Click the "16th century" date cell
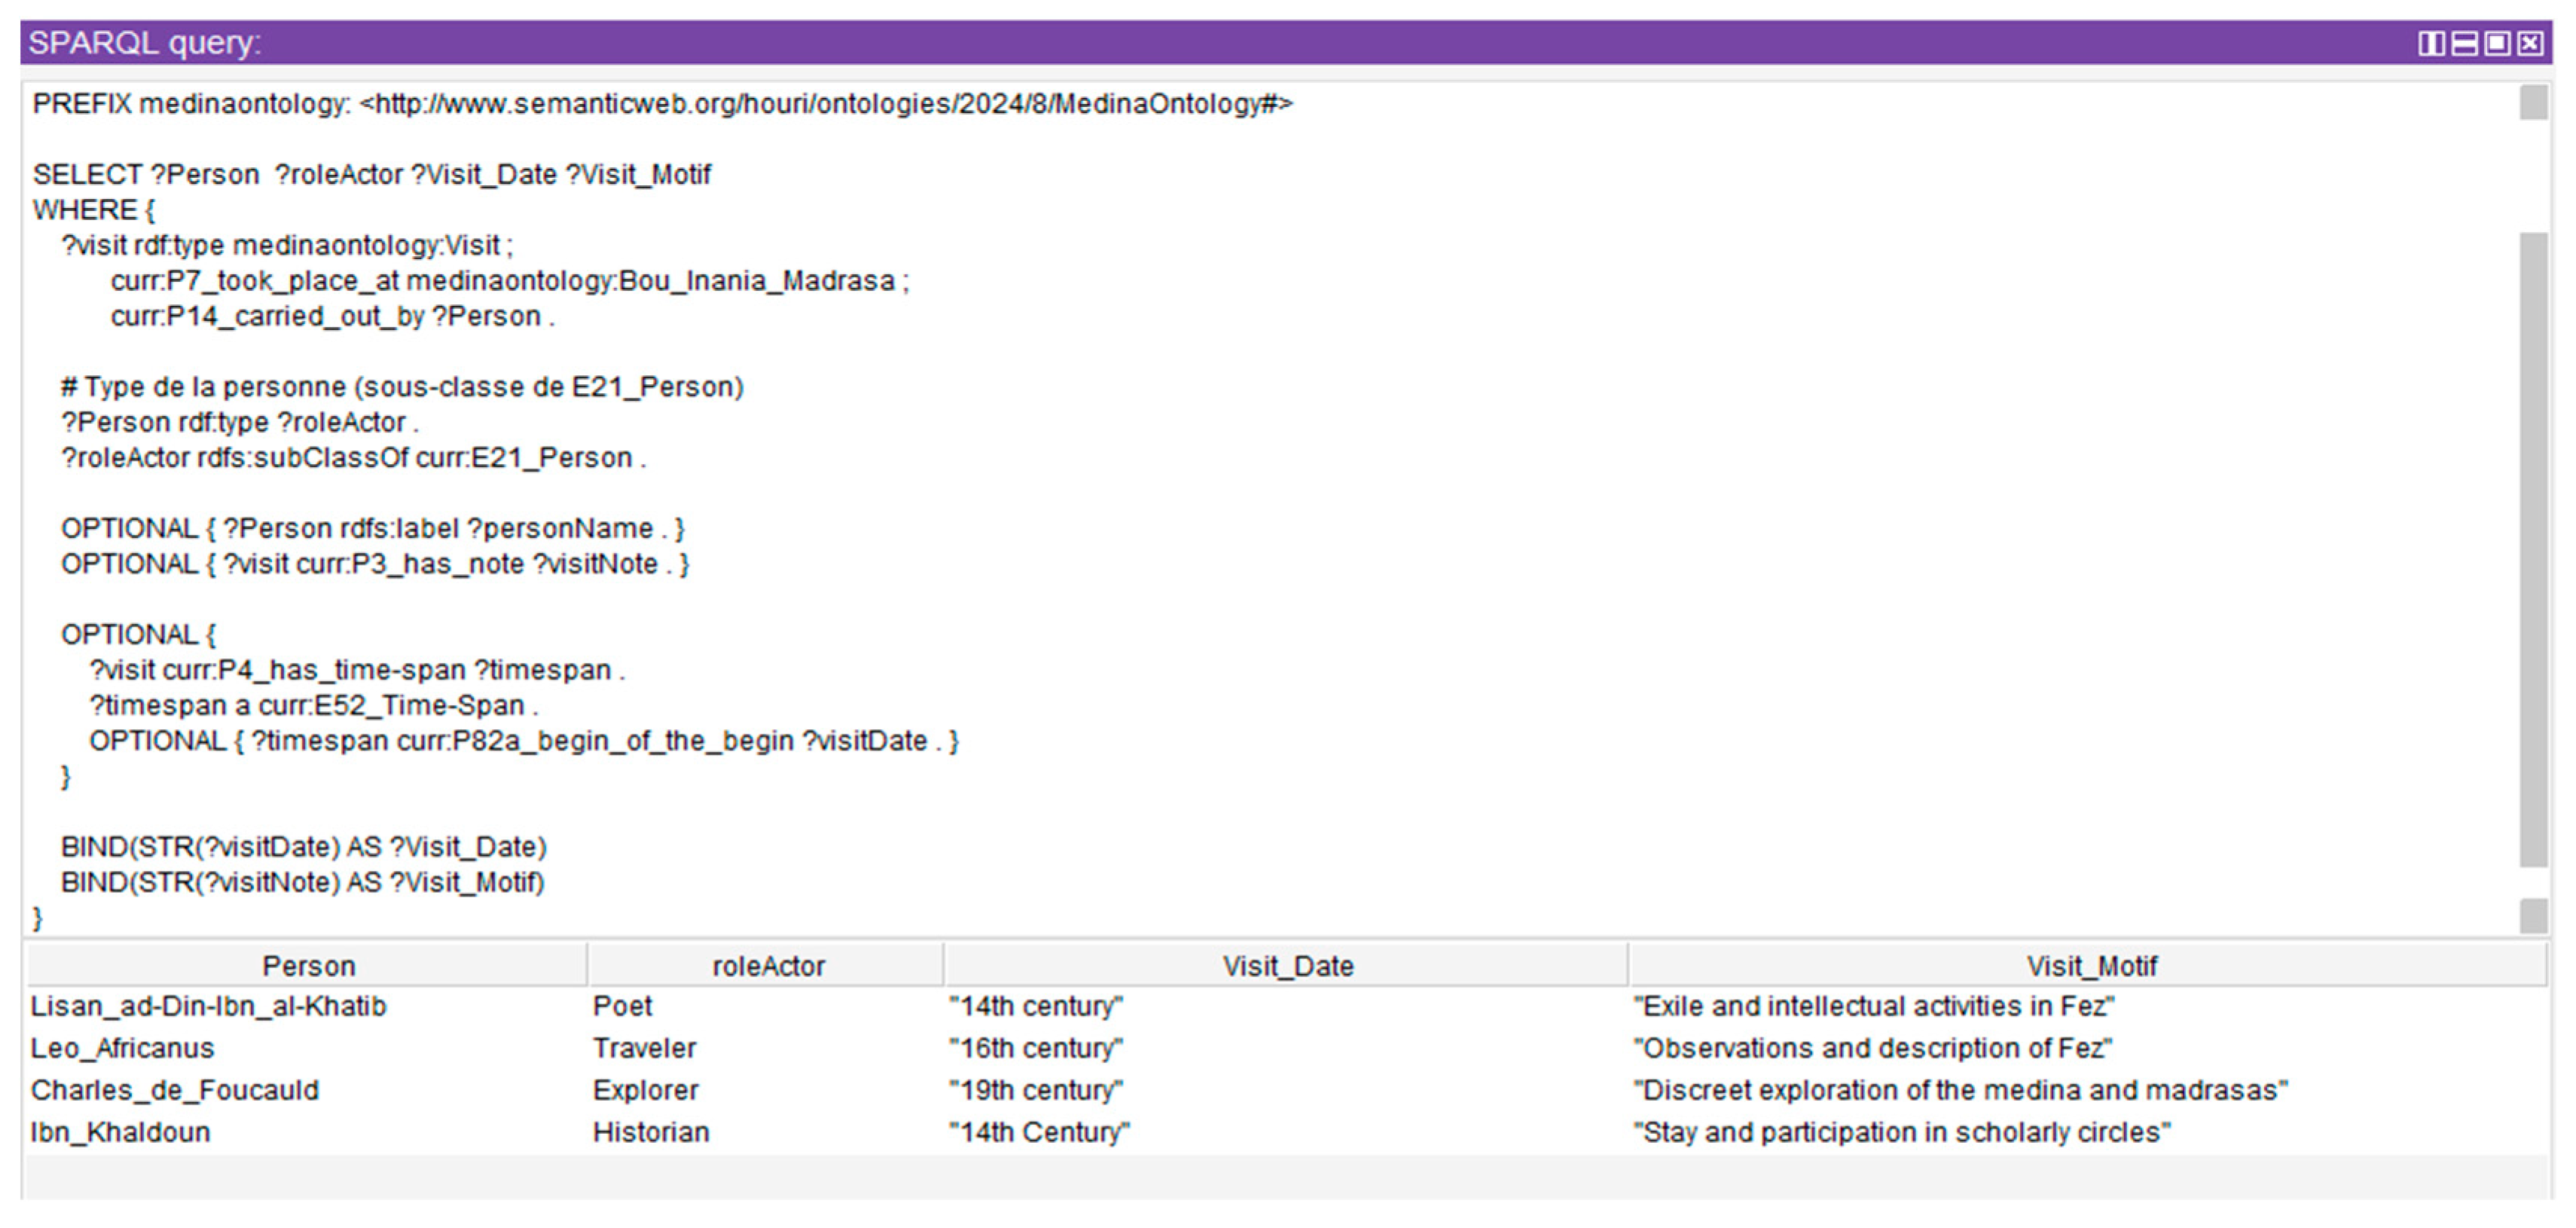The height and width of the screenshot is (1228, 2576). (x=1036, y=1048)
